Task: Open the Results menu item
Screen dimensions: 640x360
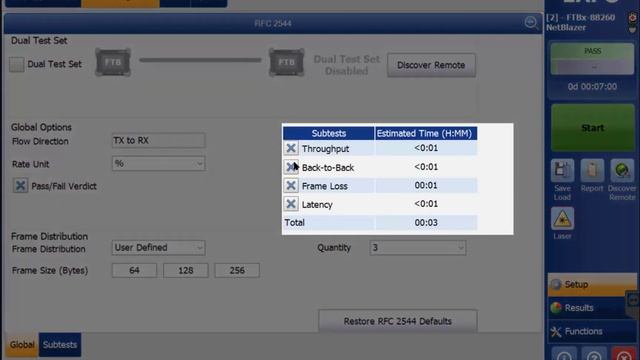Action: click(x=588, y=308)
